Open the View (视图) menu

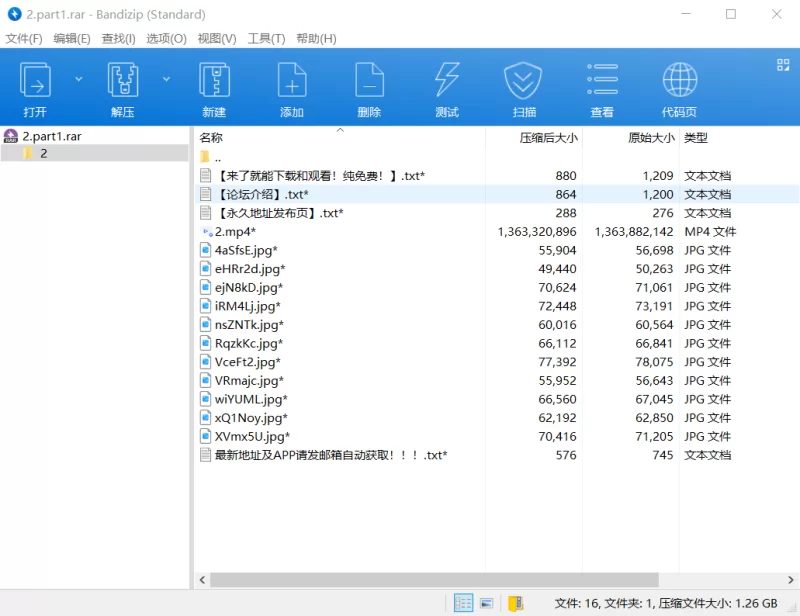pos(217,39)
